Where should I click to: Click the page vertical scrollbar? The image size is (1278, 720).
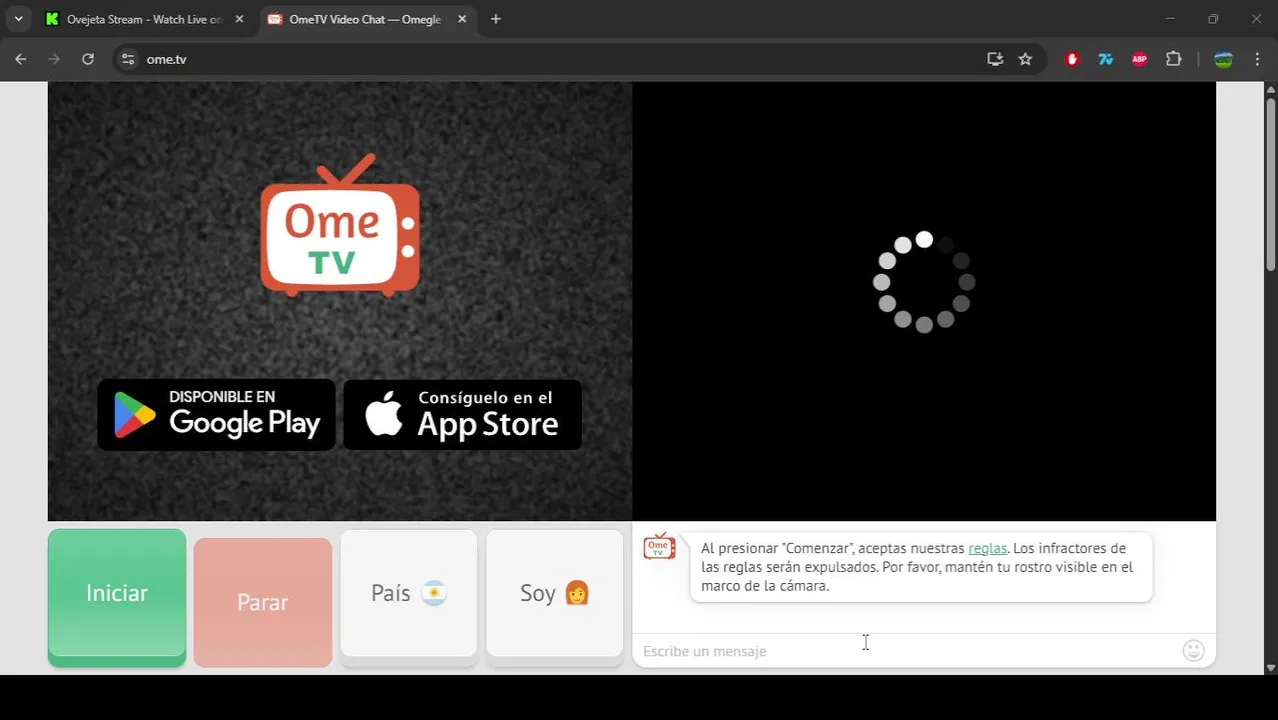point(1271,183)
